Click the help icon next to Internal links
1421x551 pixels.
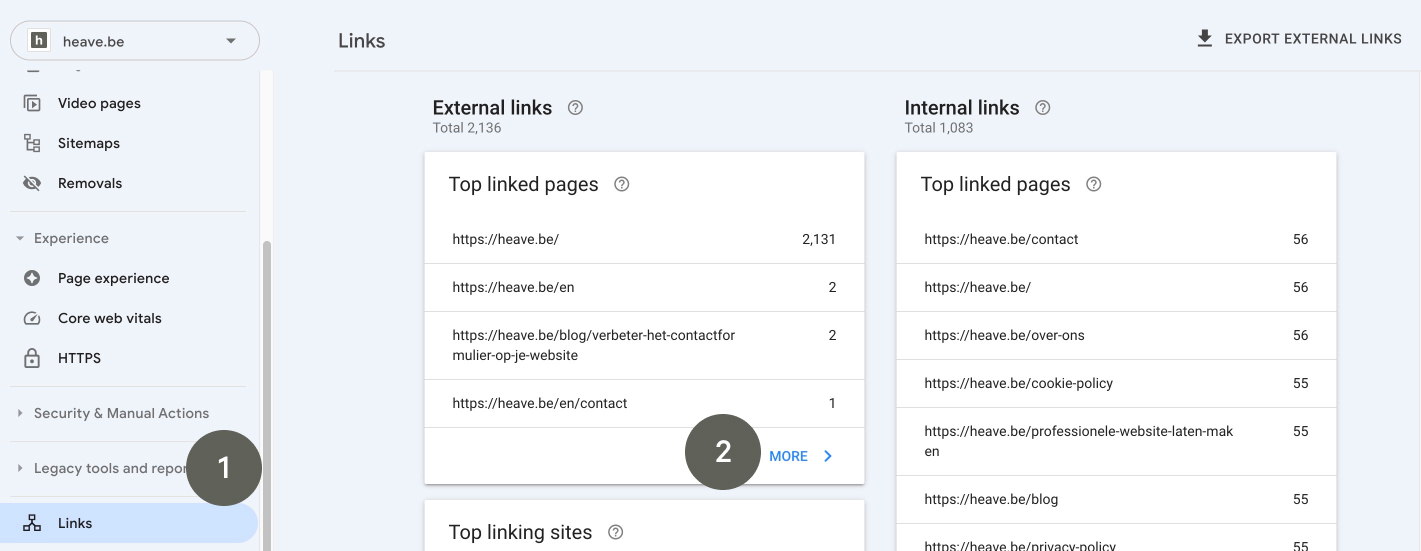click(1043, 108)
